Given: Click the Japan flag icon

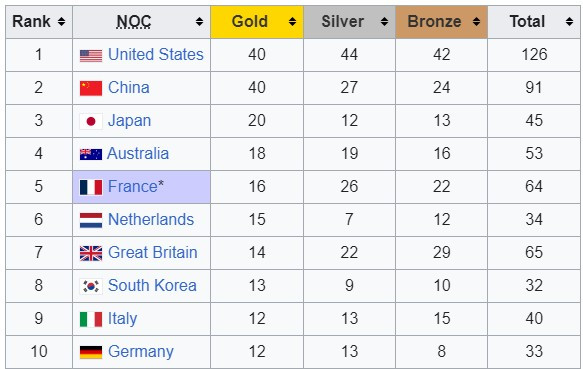Looking at the screenshot, I should coord(91,121).
